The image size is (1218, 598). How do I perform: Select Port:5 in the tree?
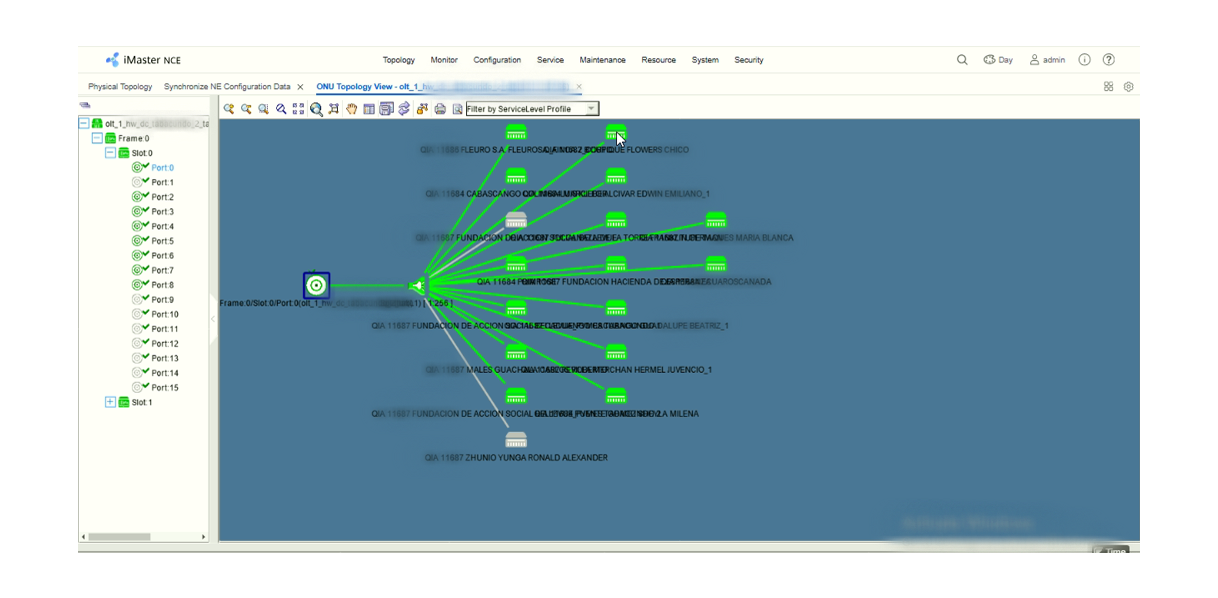(162, 241)
